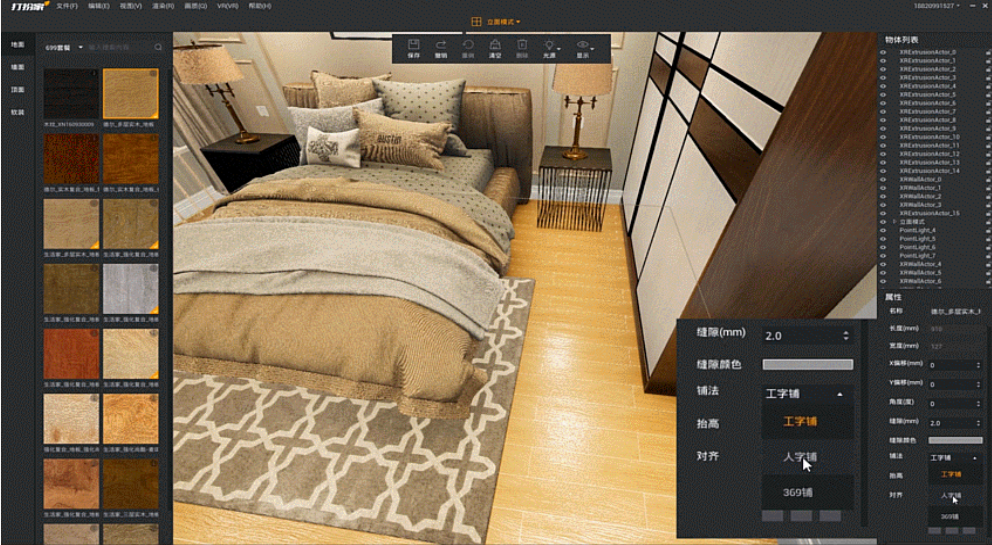Click the enlarged 缝隙颜色 gray color swatch

(807, 365)
